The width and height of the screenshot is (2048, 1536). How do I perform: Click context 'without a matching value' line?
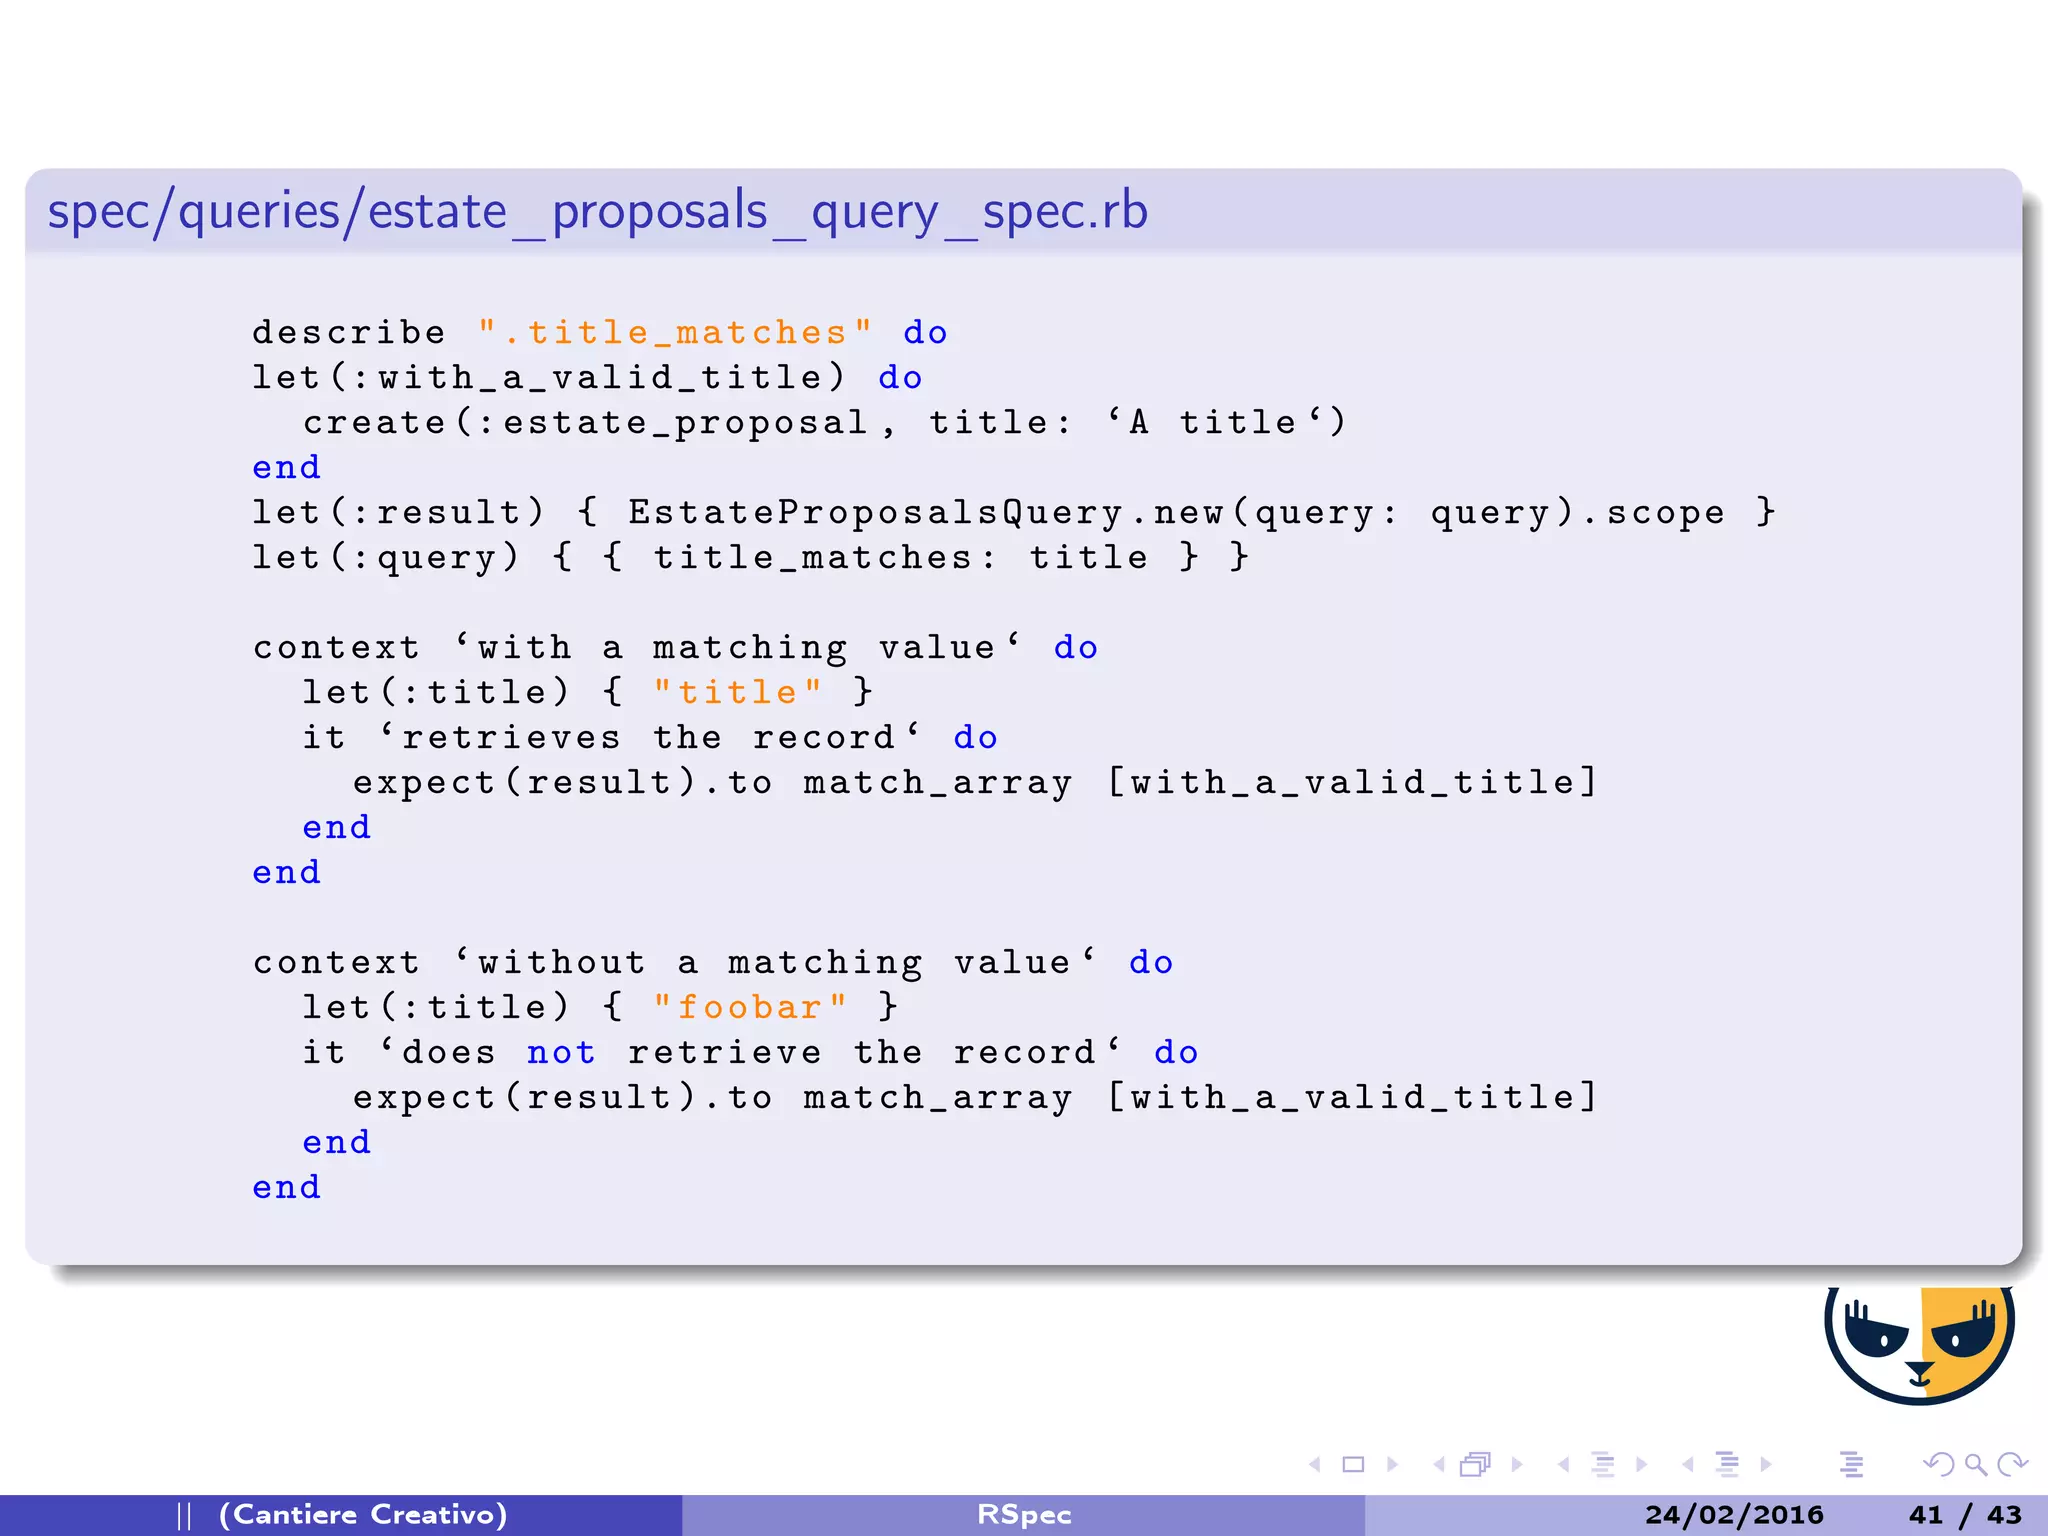[713, 963]
